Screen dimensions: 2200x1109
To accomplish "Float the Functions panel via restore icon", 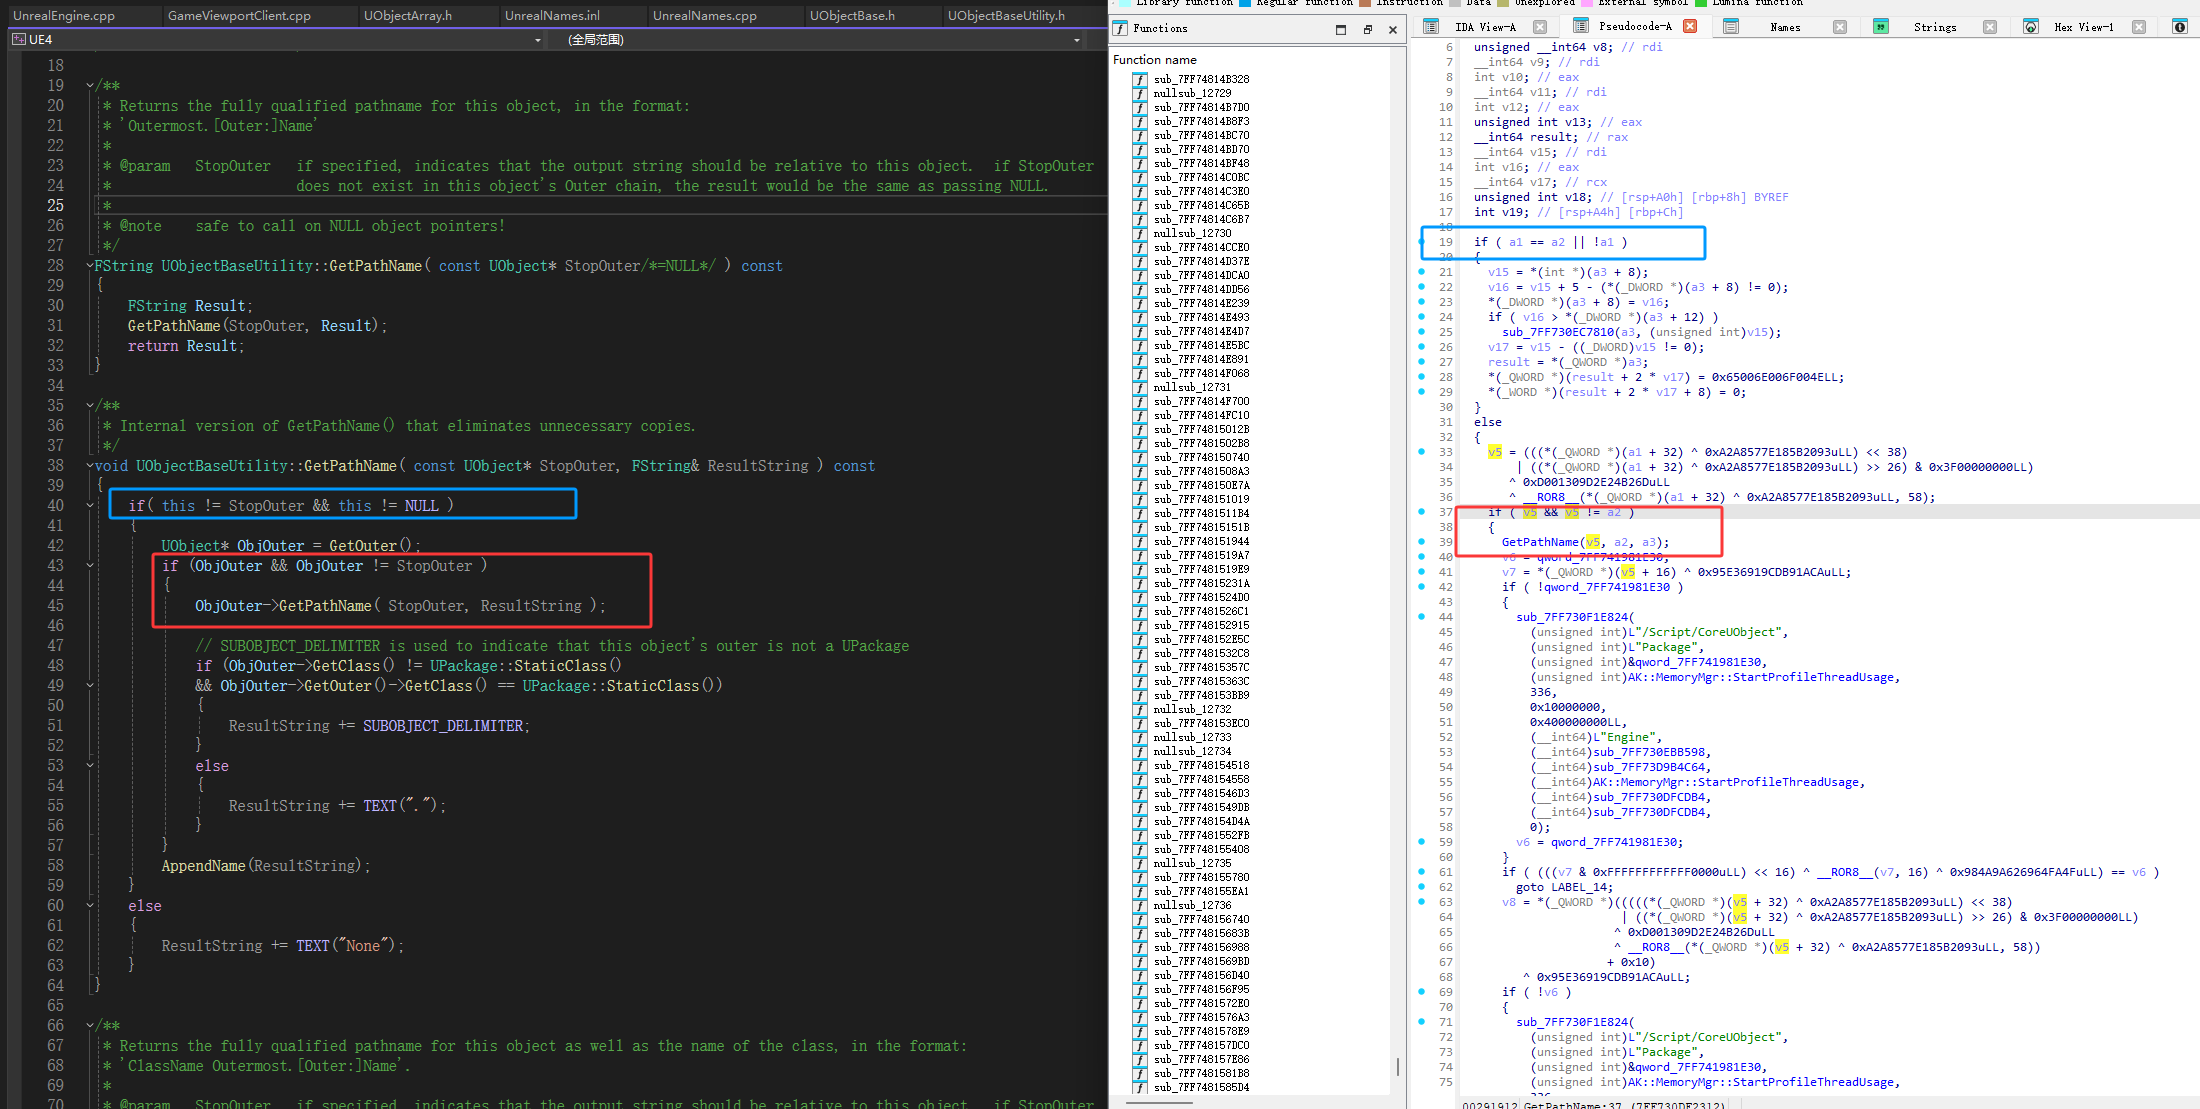I will [x=1367, y=30].
